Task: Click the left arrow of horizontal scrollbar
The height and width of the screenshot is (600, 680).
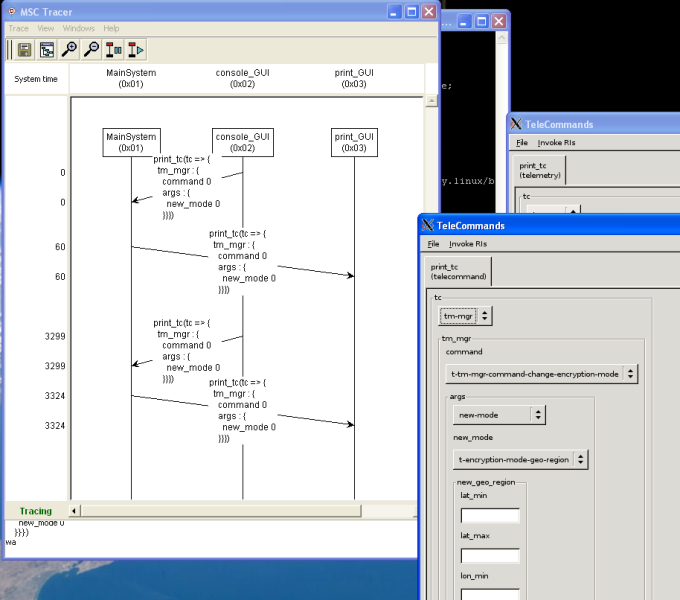Action: [x=74, y=511]
